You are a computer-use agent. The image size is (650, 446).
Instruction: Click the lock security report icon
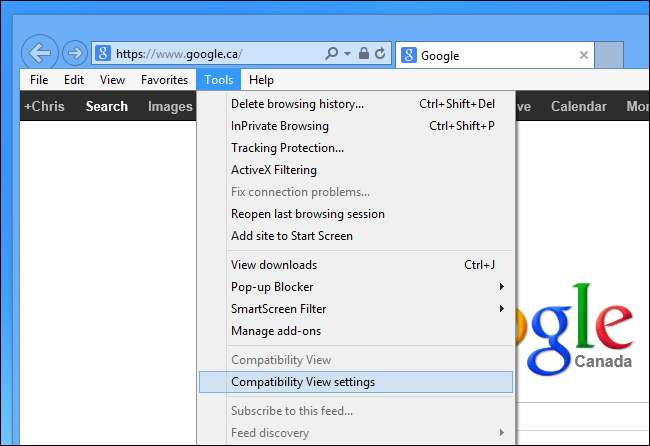[x=364, y=53]
